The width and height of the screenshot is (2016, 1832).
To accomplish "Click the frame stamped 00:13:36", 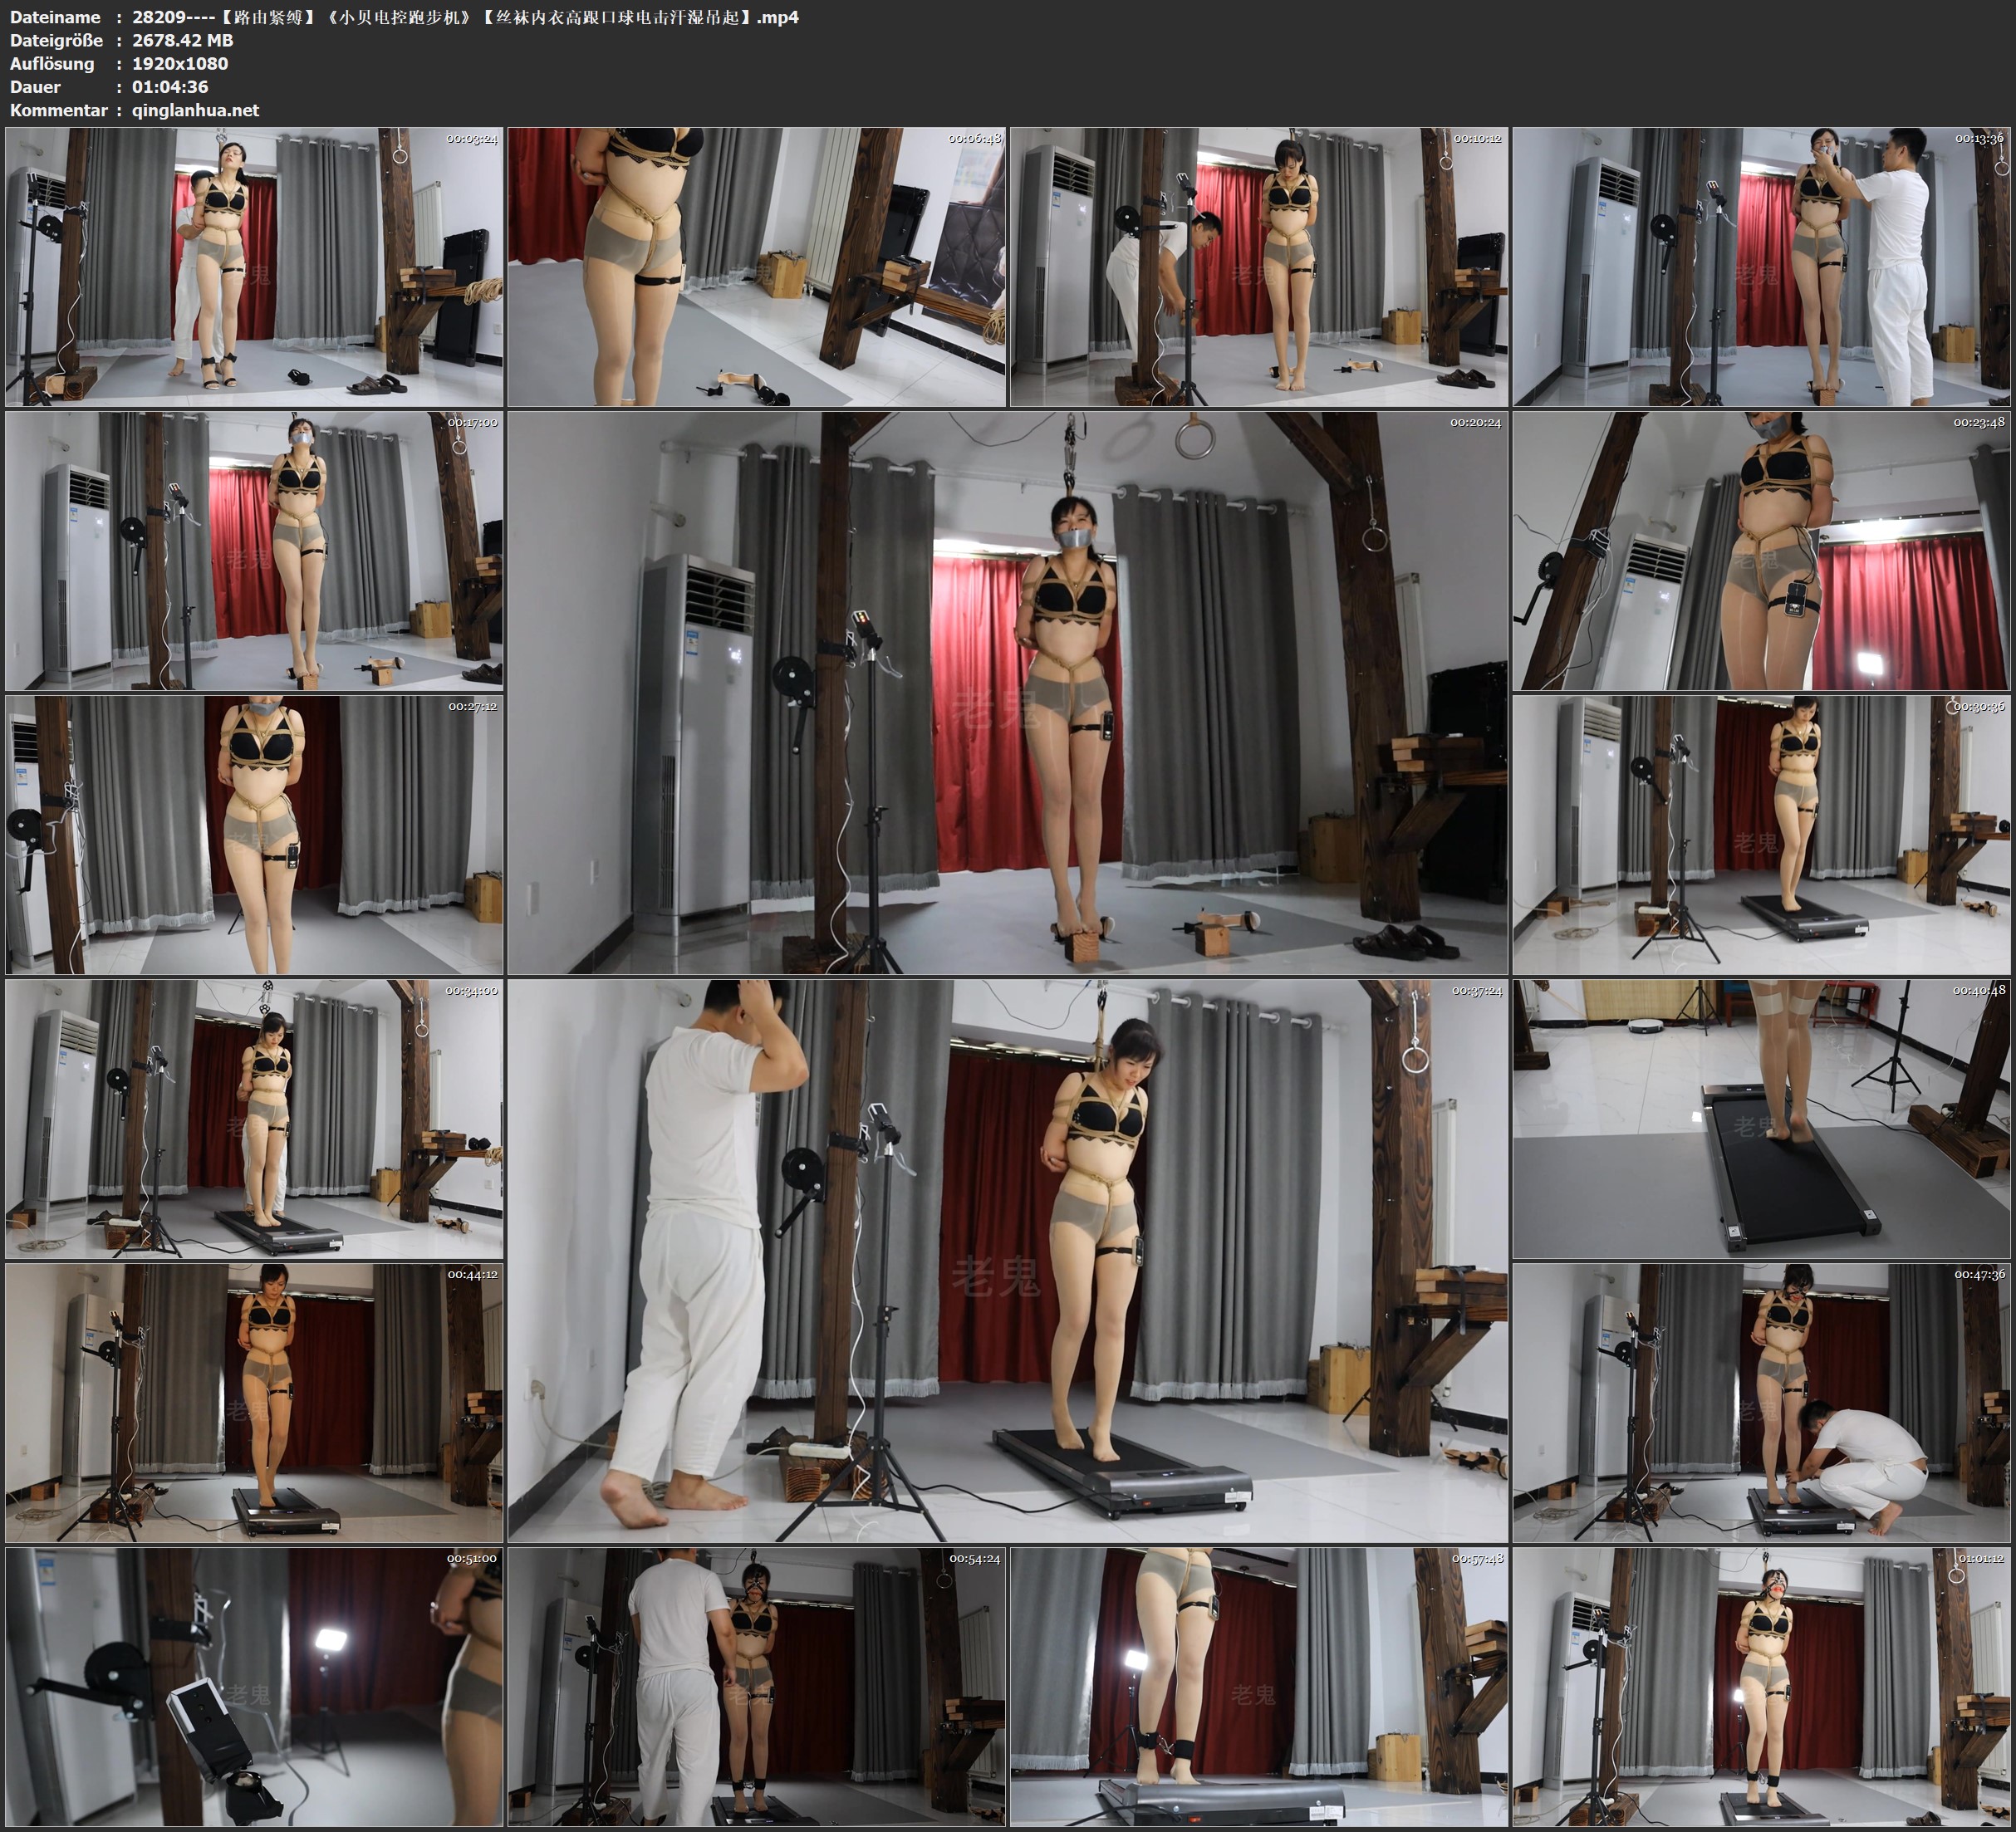I will click(1761, 267).
